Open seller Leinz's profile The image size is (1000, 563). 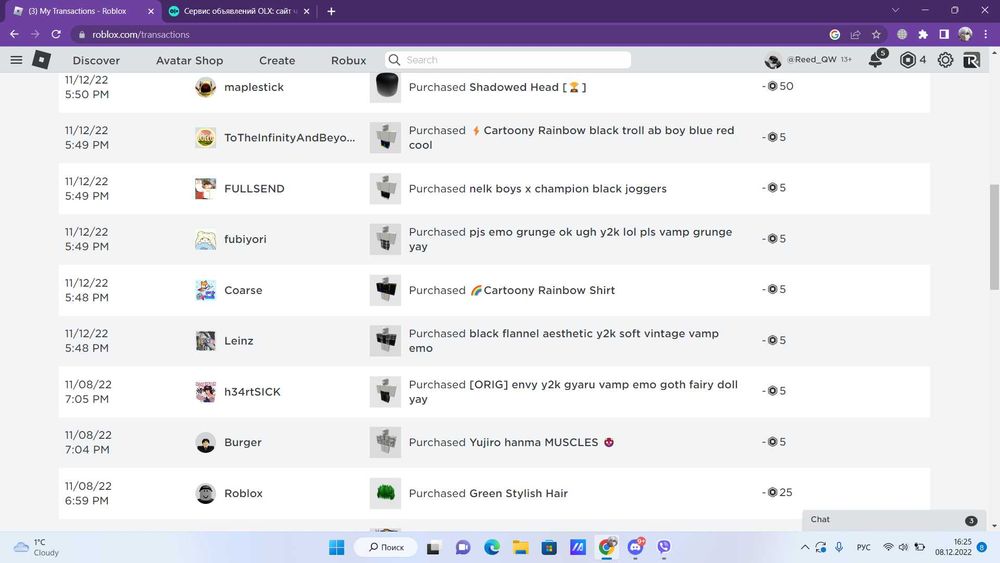coord(239,340)
